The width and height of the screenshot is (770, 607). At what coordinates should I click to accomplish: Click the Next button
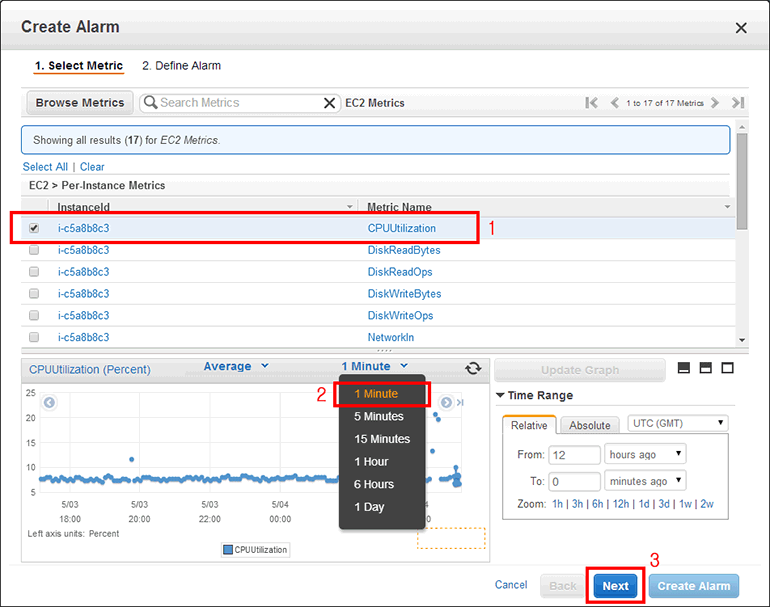tap(615, 586)
